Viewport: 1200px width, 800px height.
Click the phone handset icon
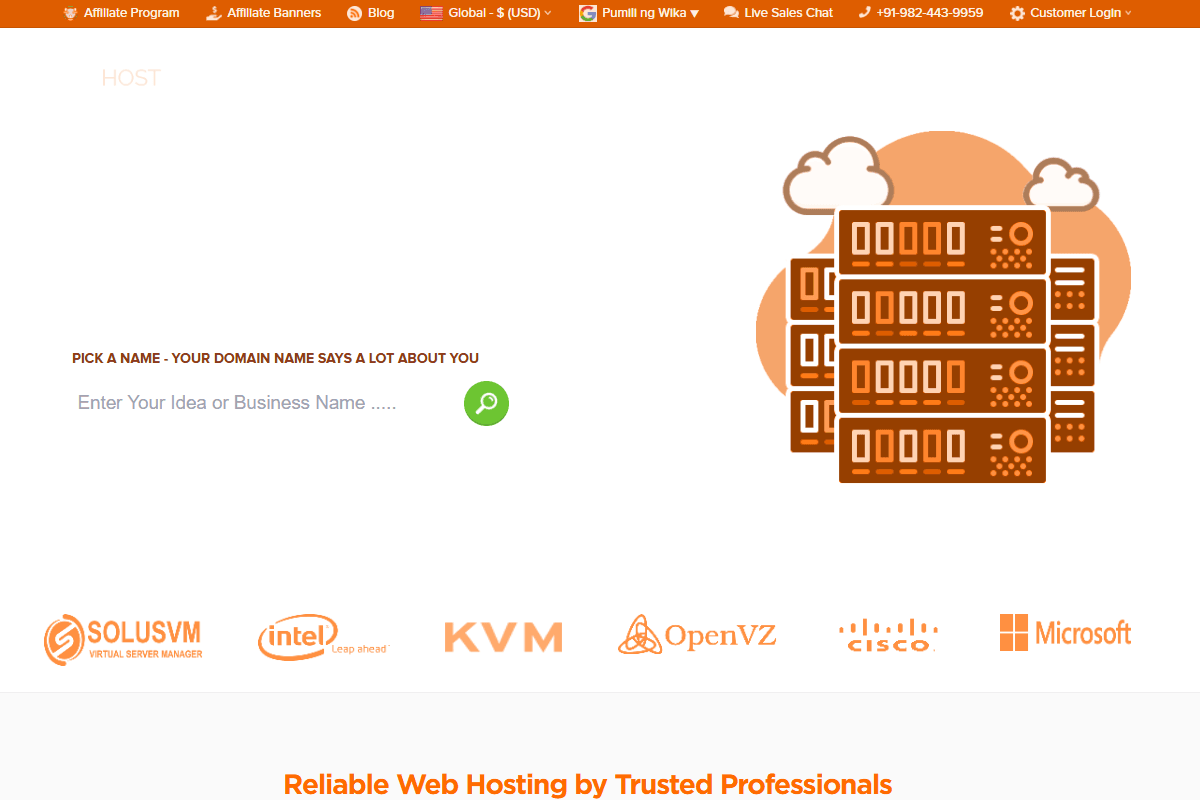tap(865, 13)
